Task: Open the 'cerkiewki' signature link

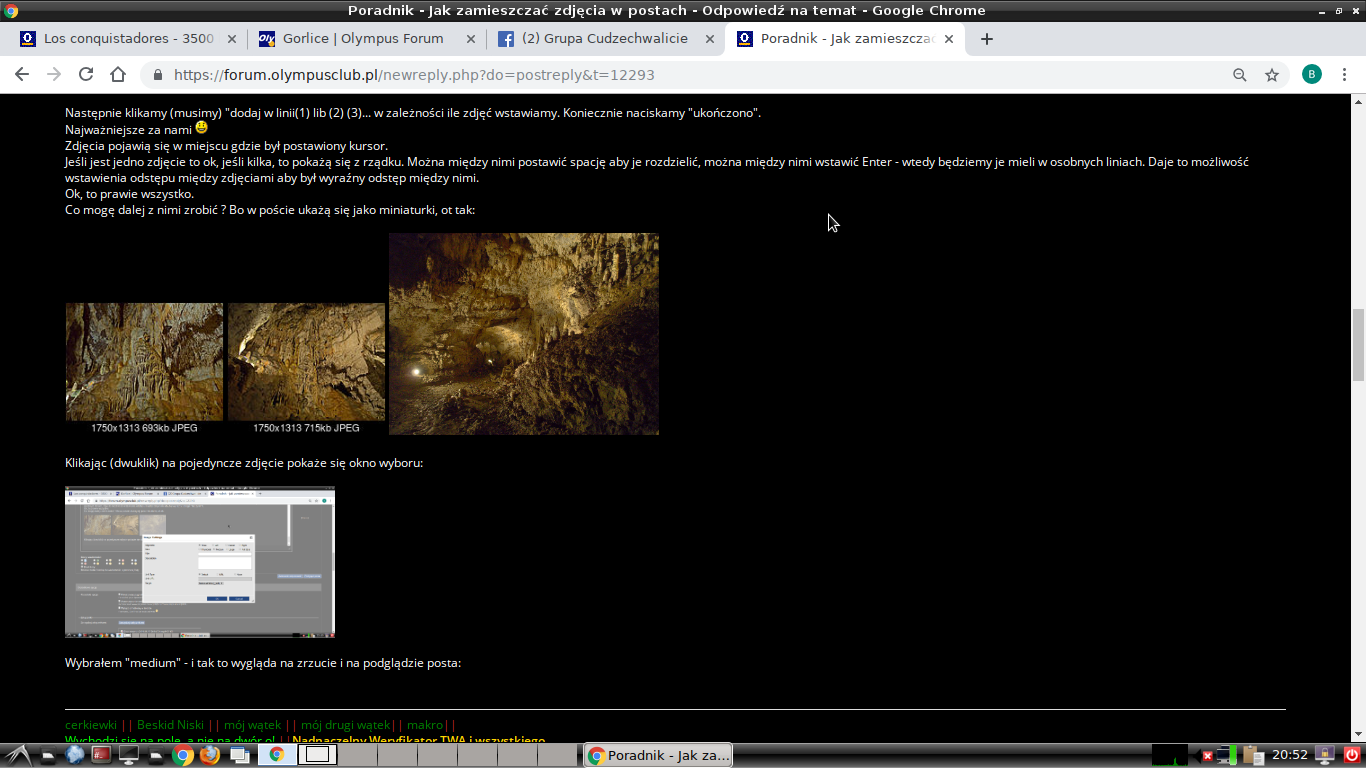Action: (91, 725)
